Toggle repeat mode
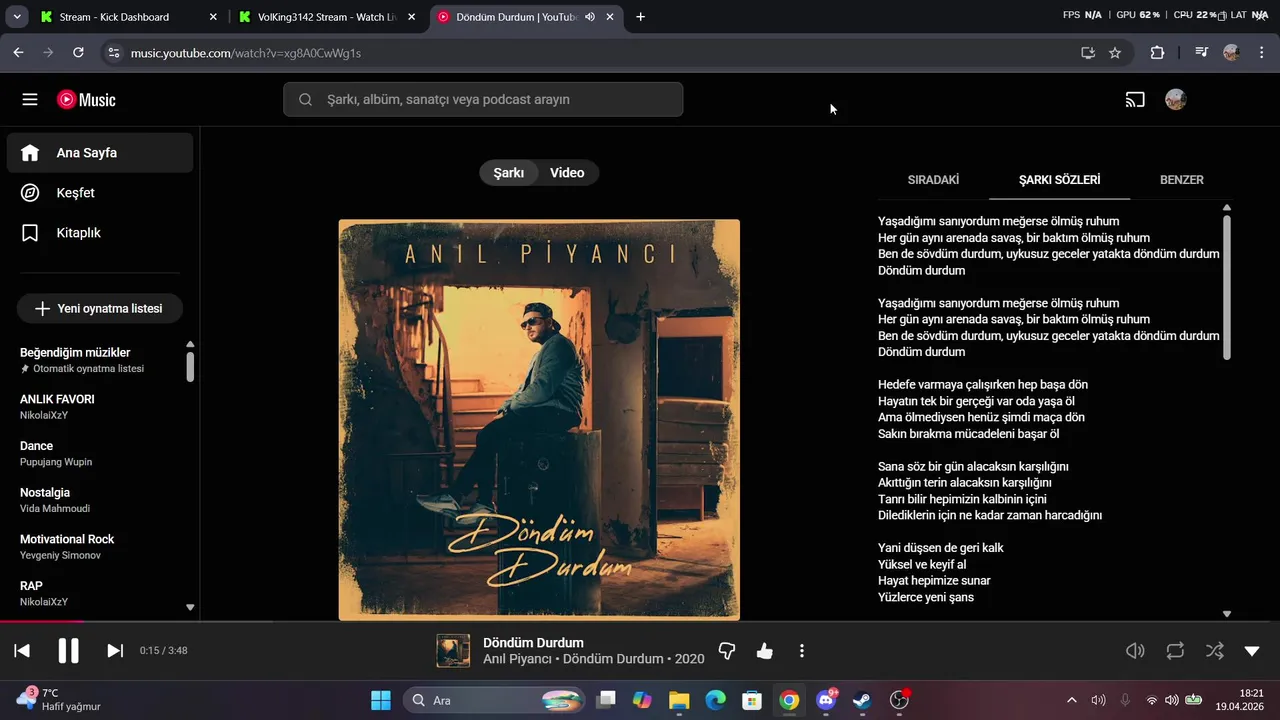This screenshot has width=1280, height=720. (x=1175, y=651)
